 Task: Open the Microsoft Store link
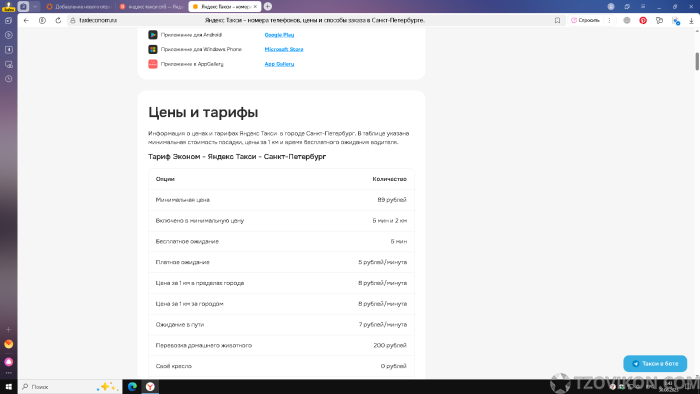click(x=284, y=49)
